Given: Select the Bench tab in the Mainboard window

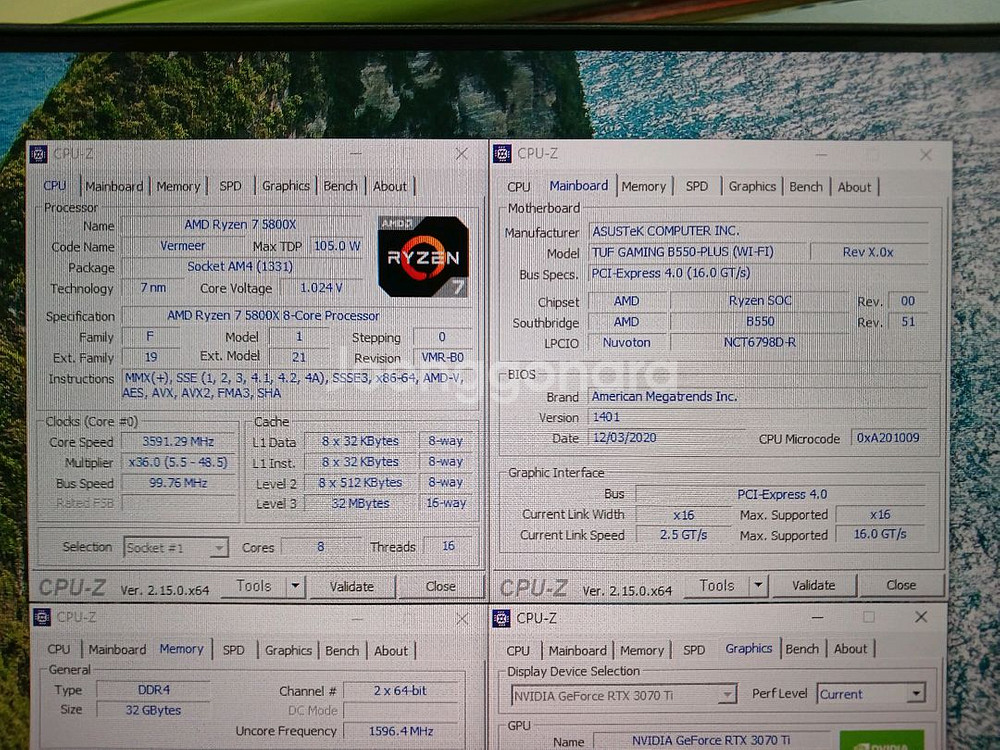Looking at the screenshot, I should coord(805,186).
